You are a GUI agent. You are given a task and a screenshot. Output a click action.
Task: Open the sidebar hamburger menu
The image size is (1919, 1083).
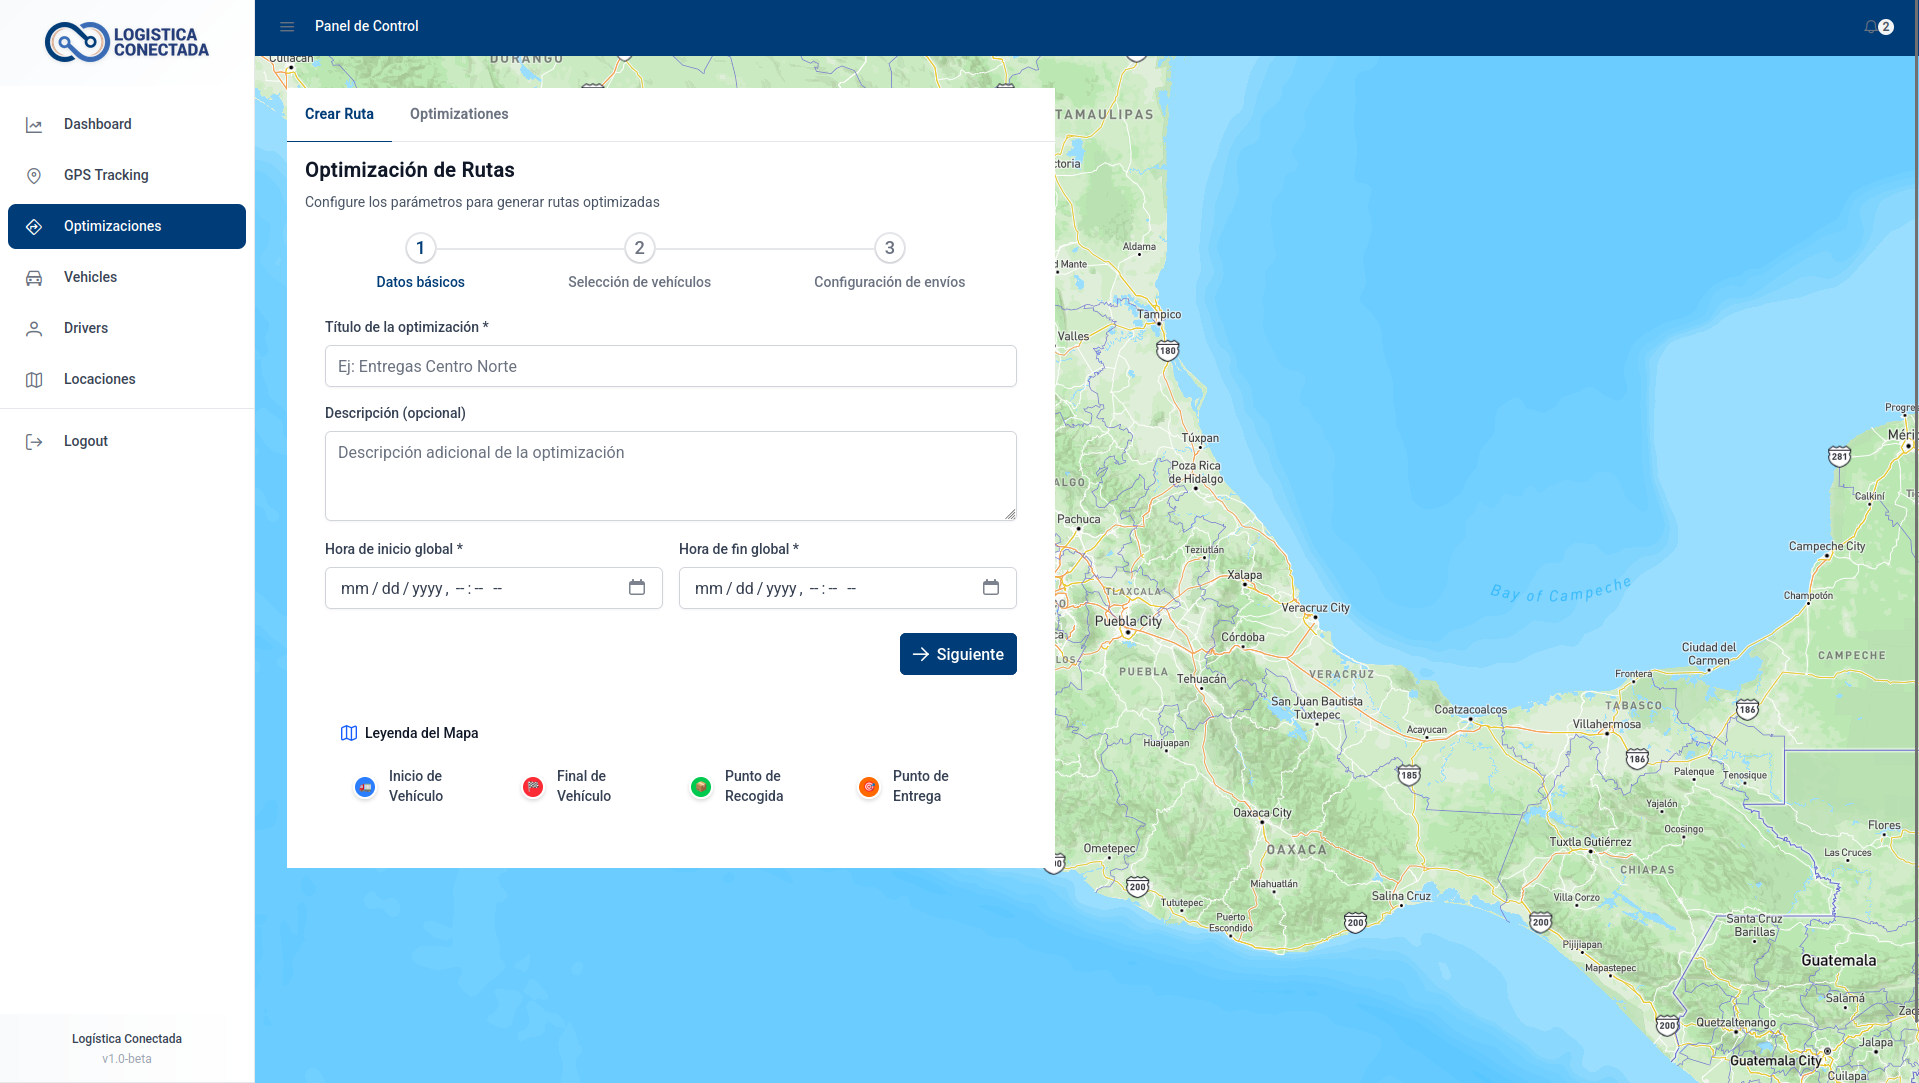tap(287, 27)
